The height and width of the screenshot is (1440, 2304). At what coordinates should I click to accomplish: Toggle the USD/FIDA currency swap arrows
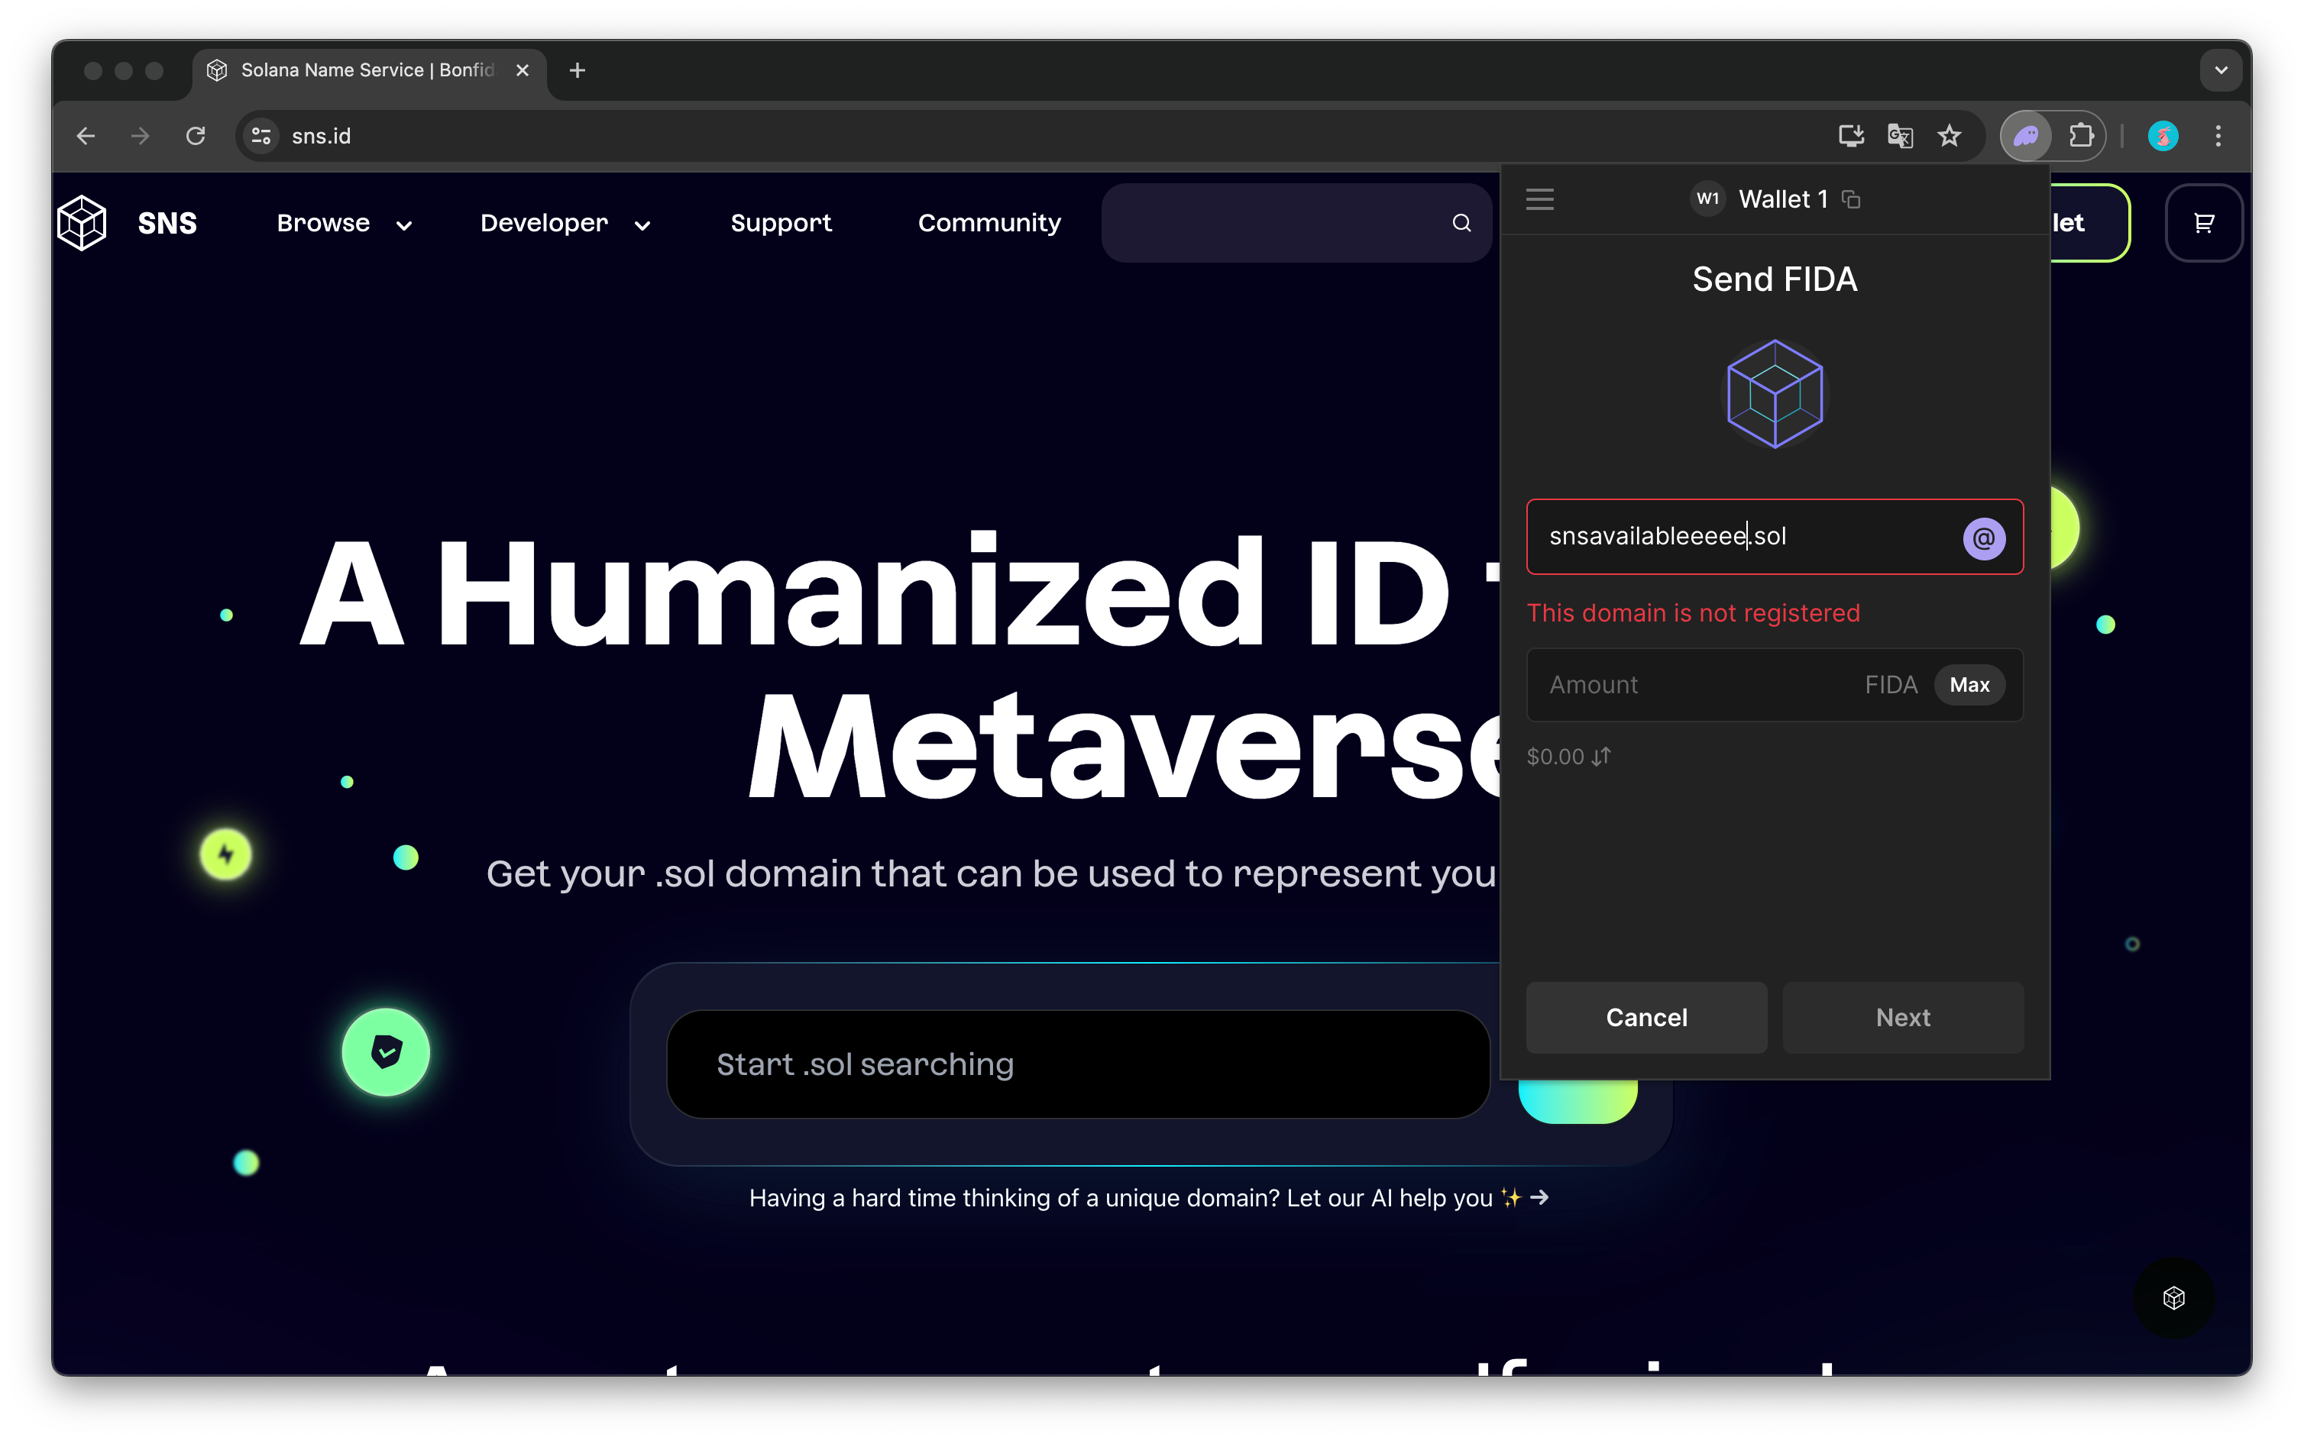click(1601, 757)
